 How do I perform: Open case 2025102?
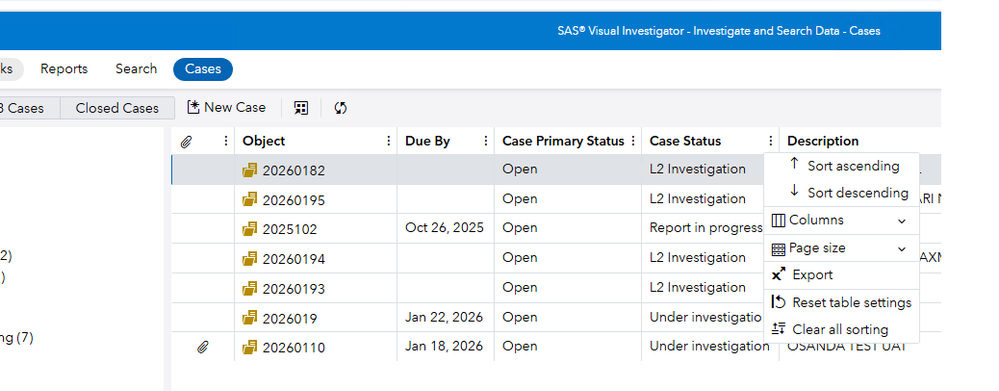289,229
